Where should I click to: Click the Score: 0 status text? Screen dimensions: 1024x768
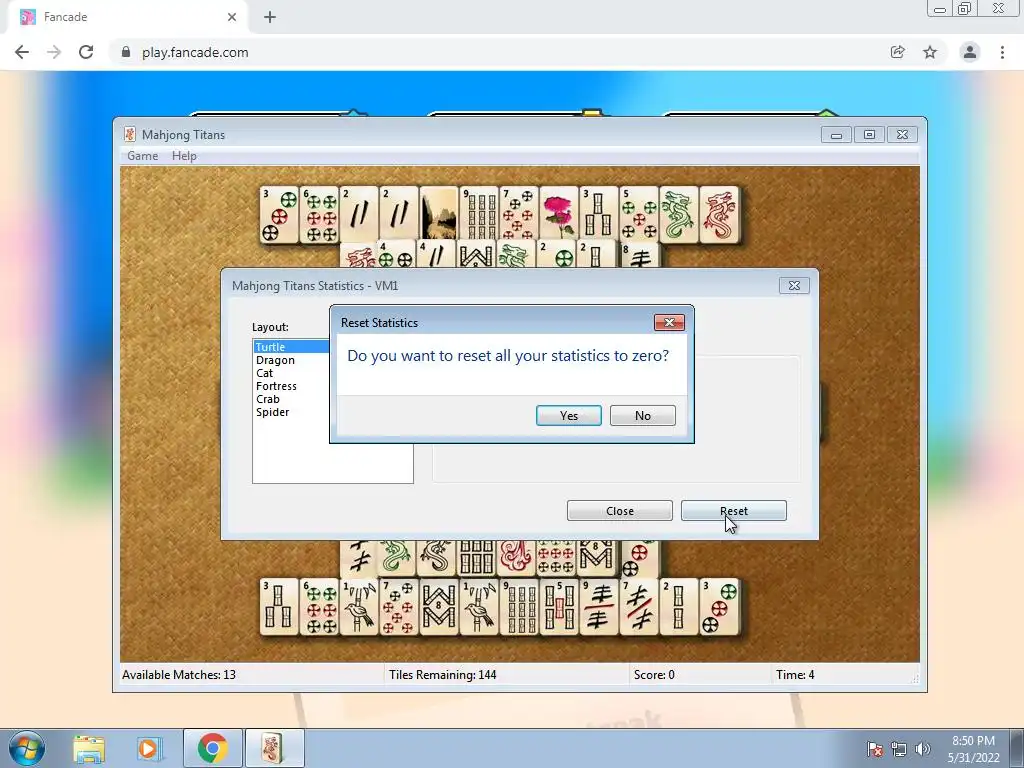click(x=654, y=675)
